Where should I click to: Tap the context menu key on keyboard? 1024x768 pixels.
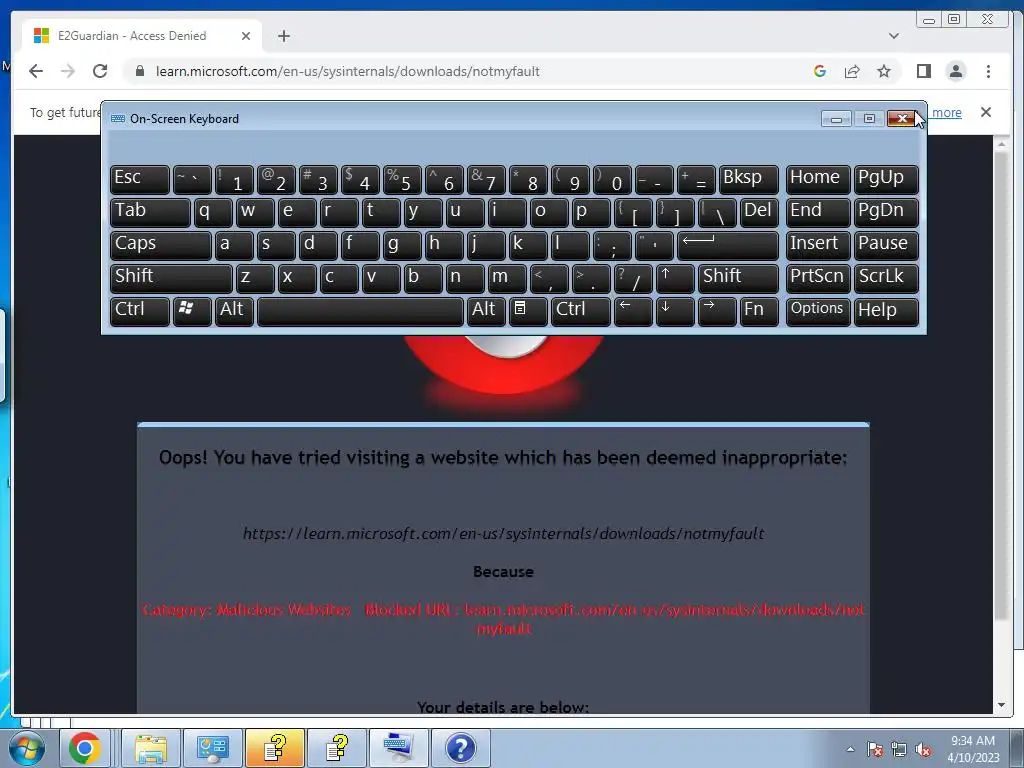coord(528,312)
